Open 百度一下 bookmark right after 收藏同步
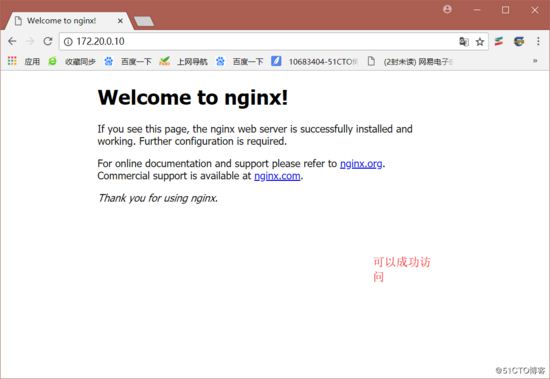550x379 pixels. pyautogui.click(x=128, y=61)
